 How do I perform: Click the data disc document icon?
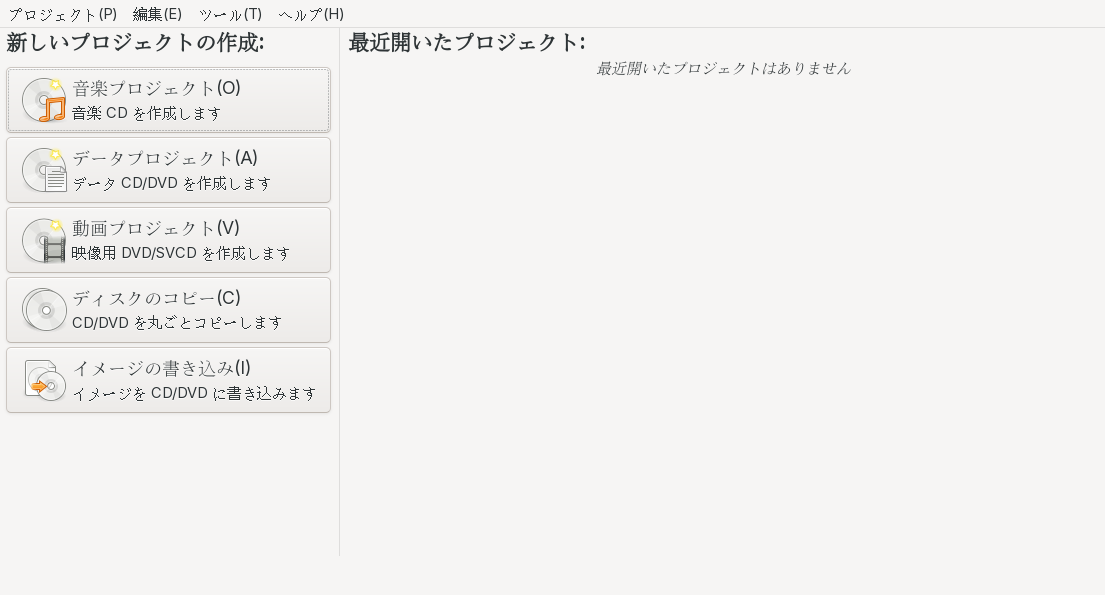point(44,170)
